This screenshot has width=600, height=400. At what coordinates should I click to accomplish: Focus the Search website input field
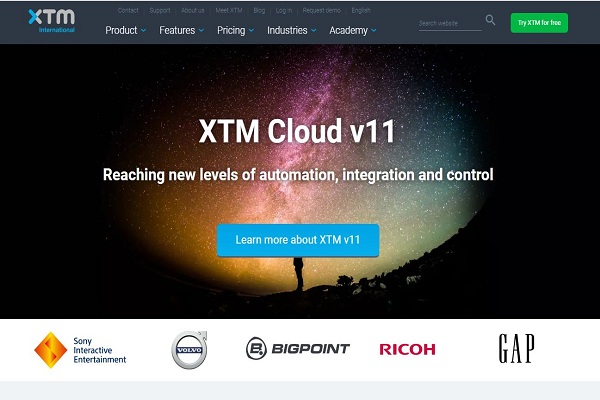[450, 23]
